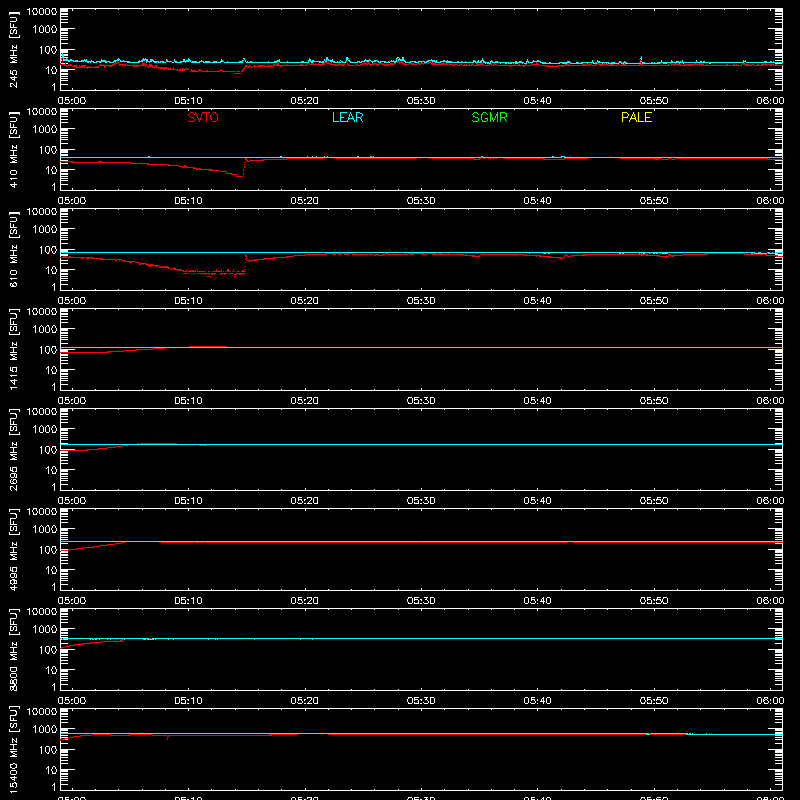Viewport: 800px width, 800px height.
Task: Click red trace minimum before 05:15 in 410 MHz plot
Action: 239,176
